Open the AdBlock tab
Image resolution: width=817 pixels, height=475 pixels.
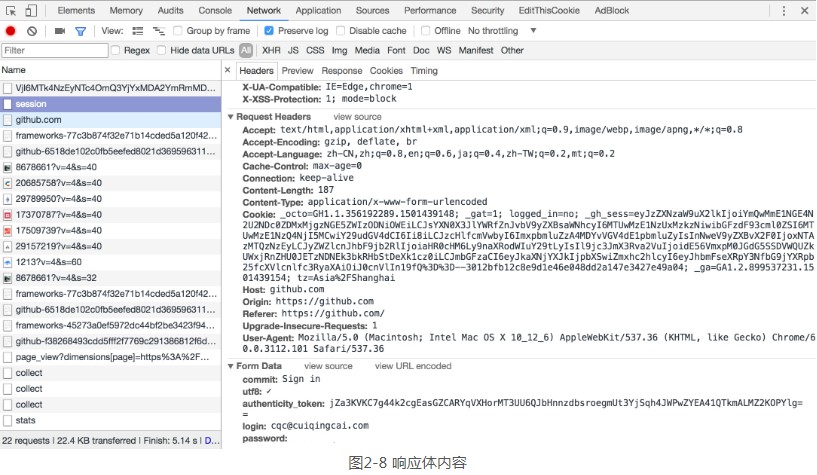612,10
